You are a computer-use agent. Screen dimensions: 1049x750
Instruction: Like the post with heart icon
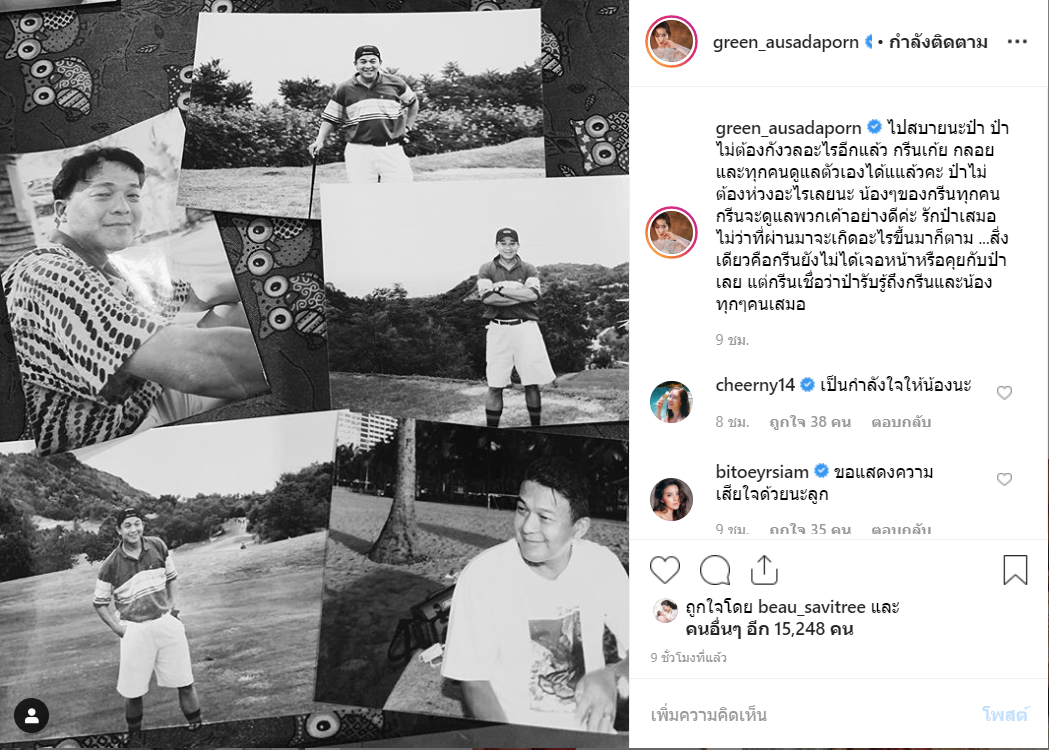[665, 570]
